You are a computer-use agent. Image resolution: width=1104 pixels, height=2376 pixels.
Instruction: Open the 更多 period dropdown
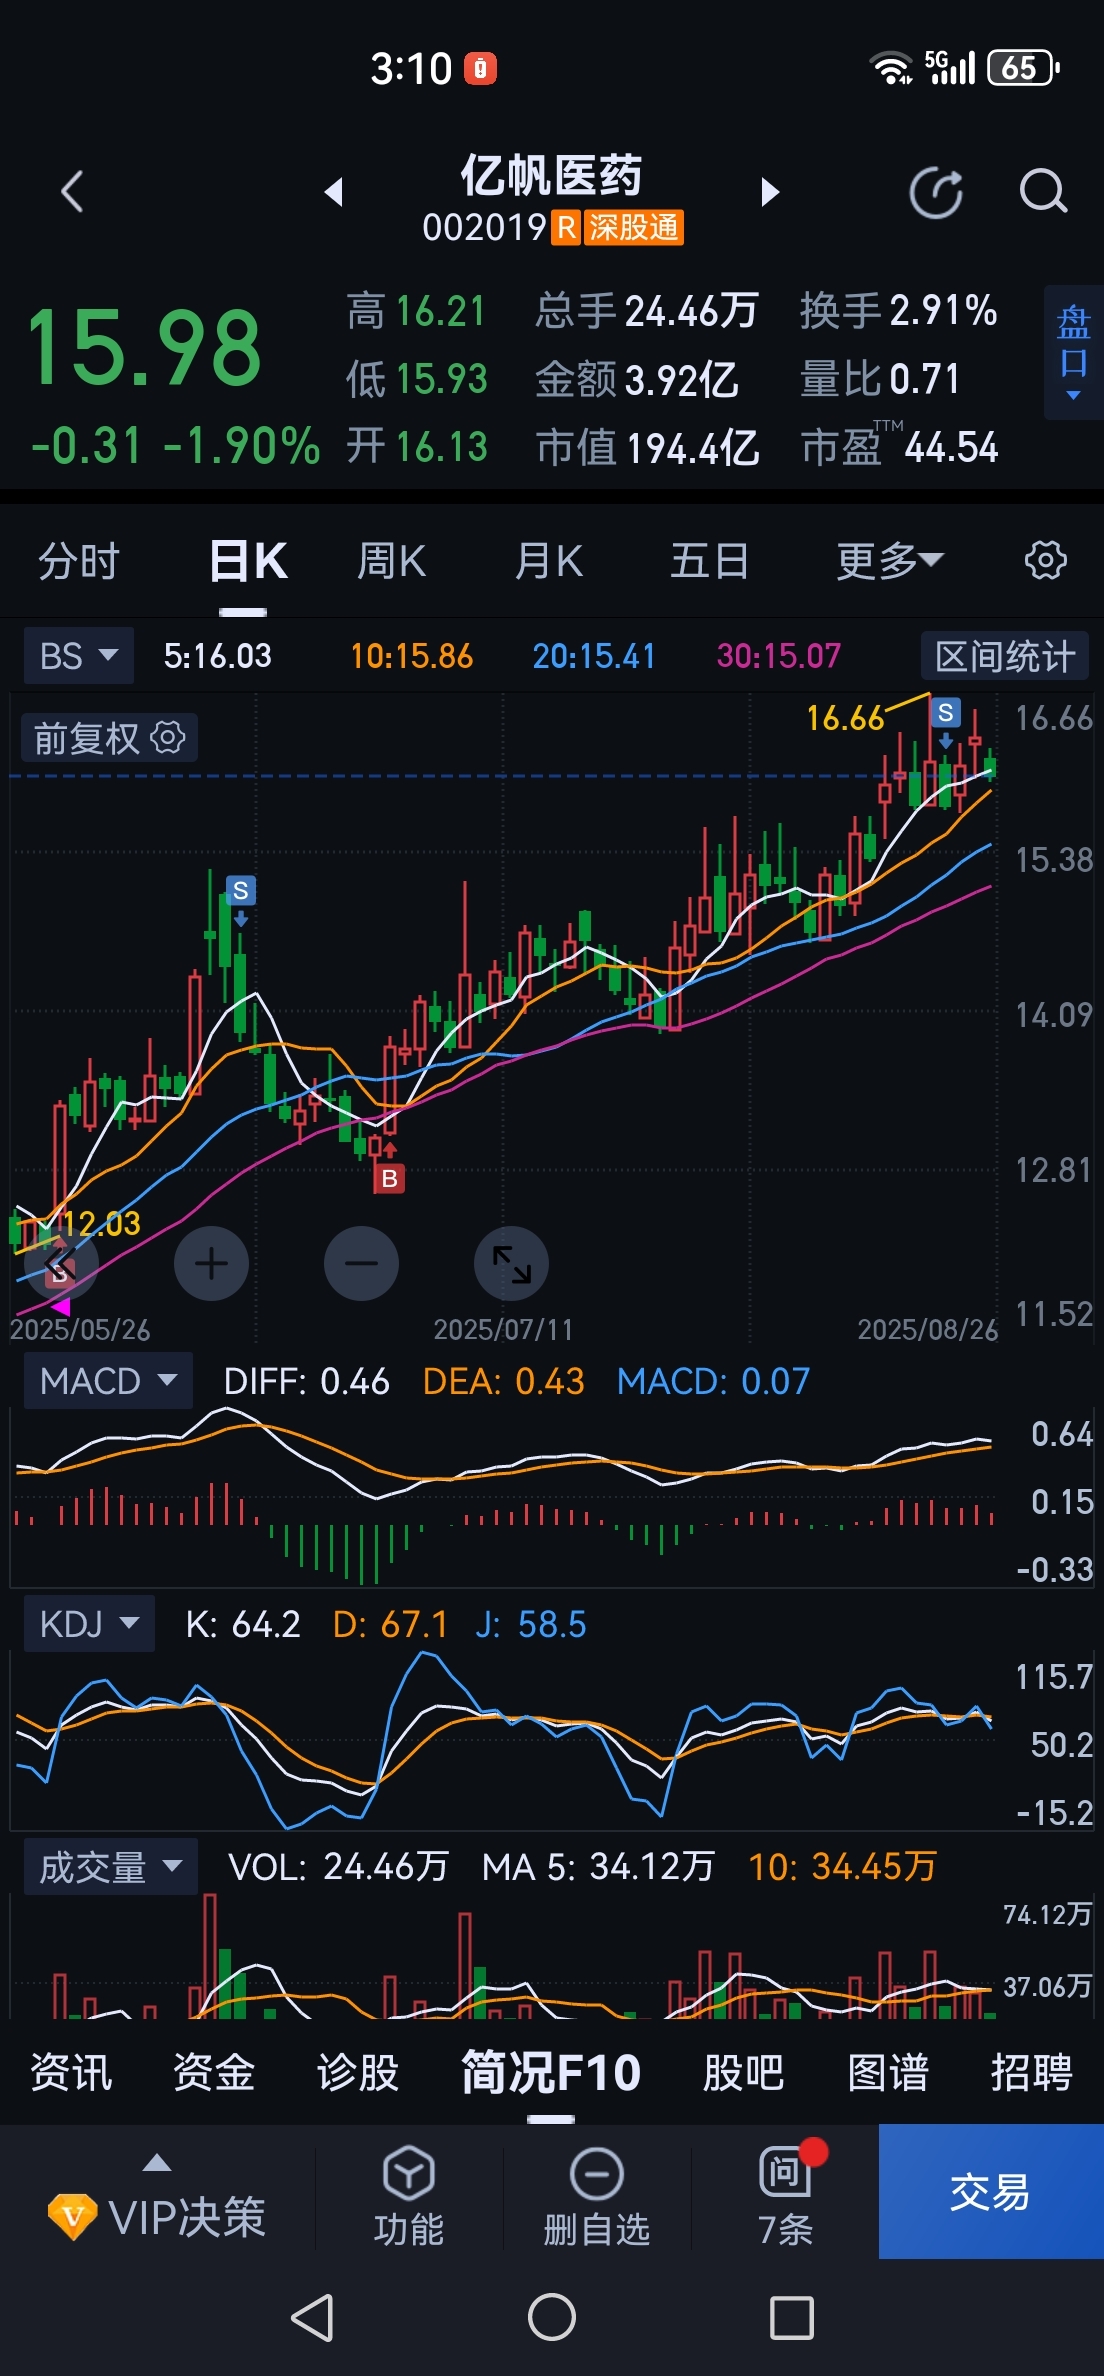tap(889, 560)
